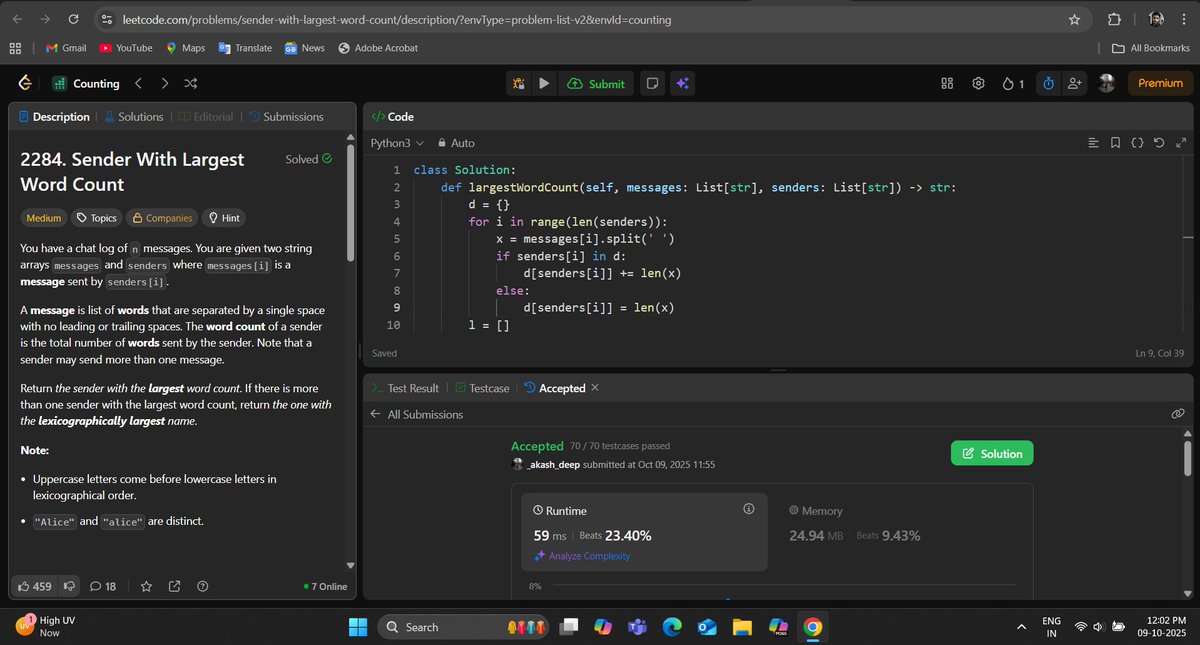Bookmark the code in editor toolbar
Viewport: 1200px width, 645px height.
pyautogui.click(x=1116, y=143)
